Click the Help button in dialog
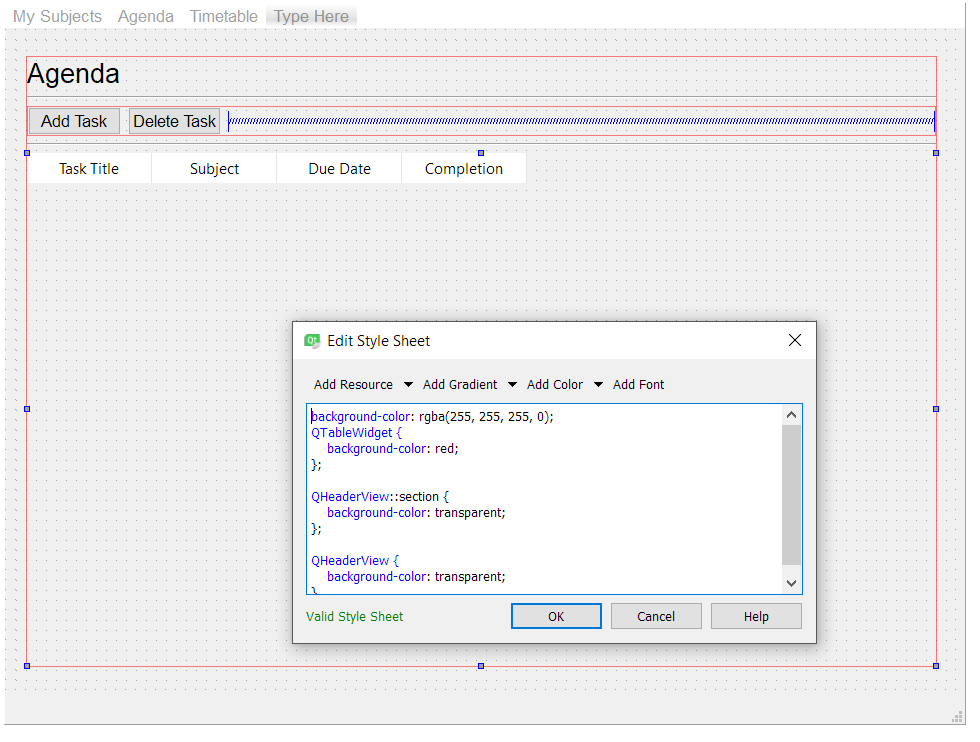The height and width of the screenshot is (742, 980). [x=756, y=616]
